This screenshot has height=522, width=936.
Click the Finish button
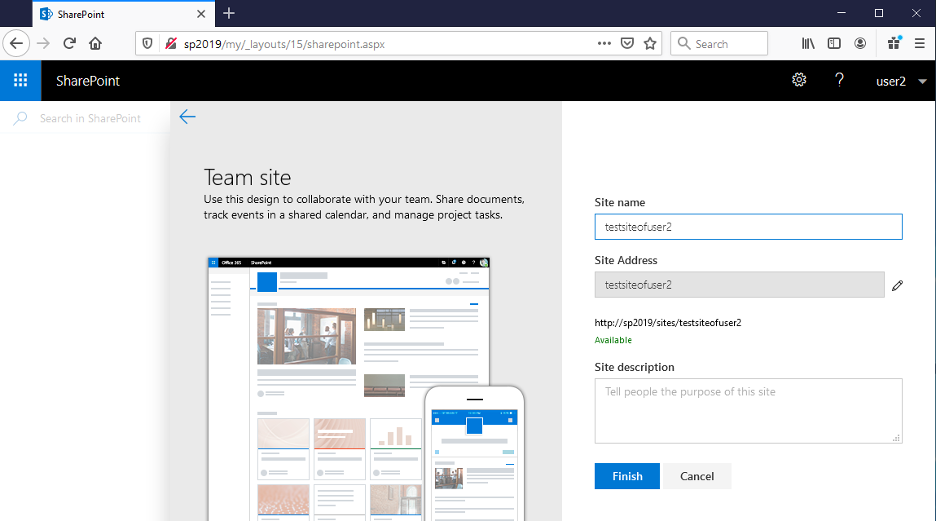(627, 476)
